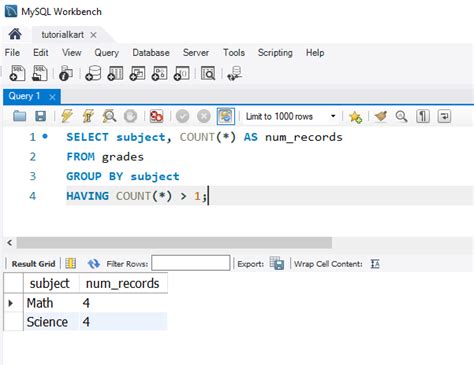Screen dimensions: 474x365
Task: Click the Result Grid label
Action: click(x=33, y=264)
